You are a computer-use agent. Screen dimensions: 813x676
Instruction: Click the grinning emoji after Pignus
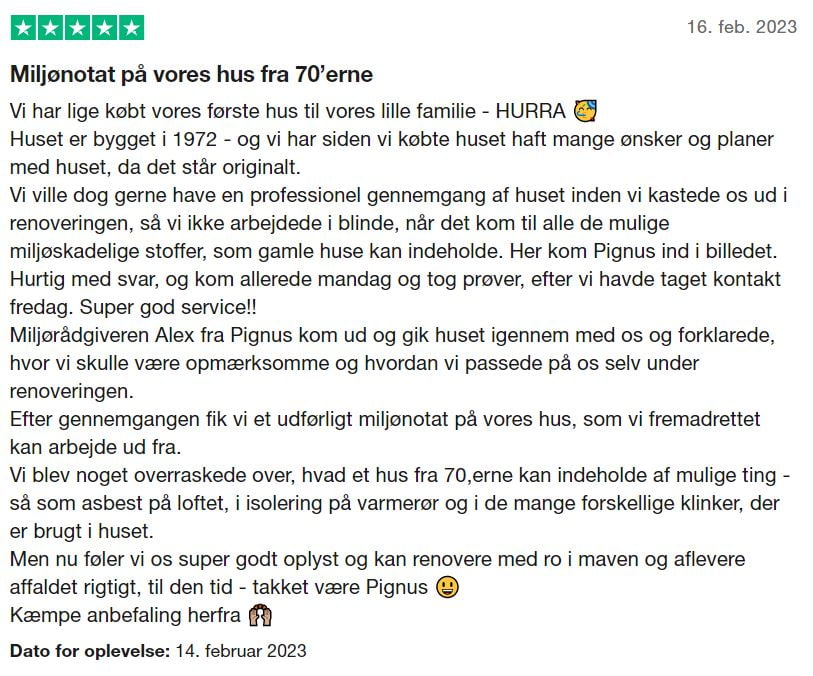(447, 587)
